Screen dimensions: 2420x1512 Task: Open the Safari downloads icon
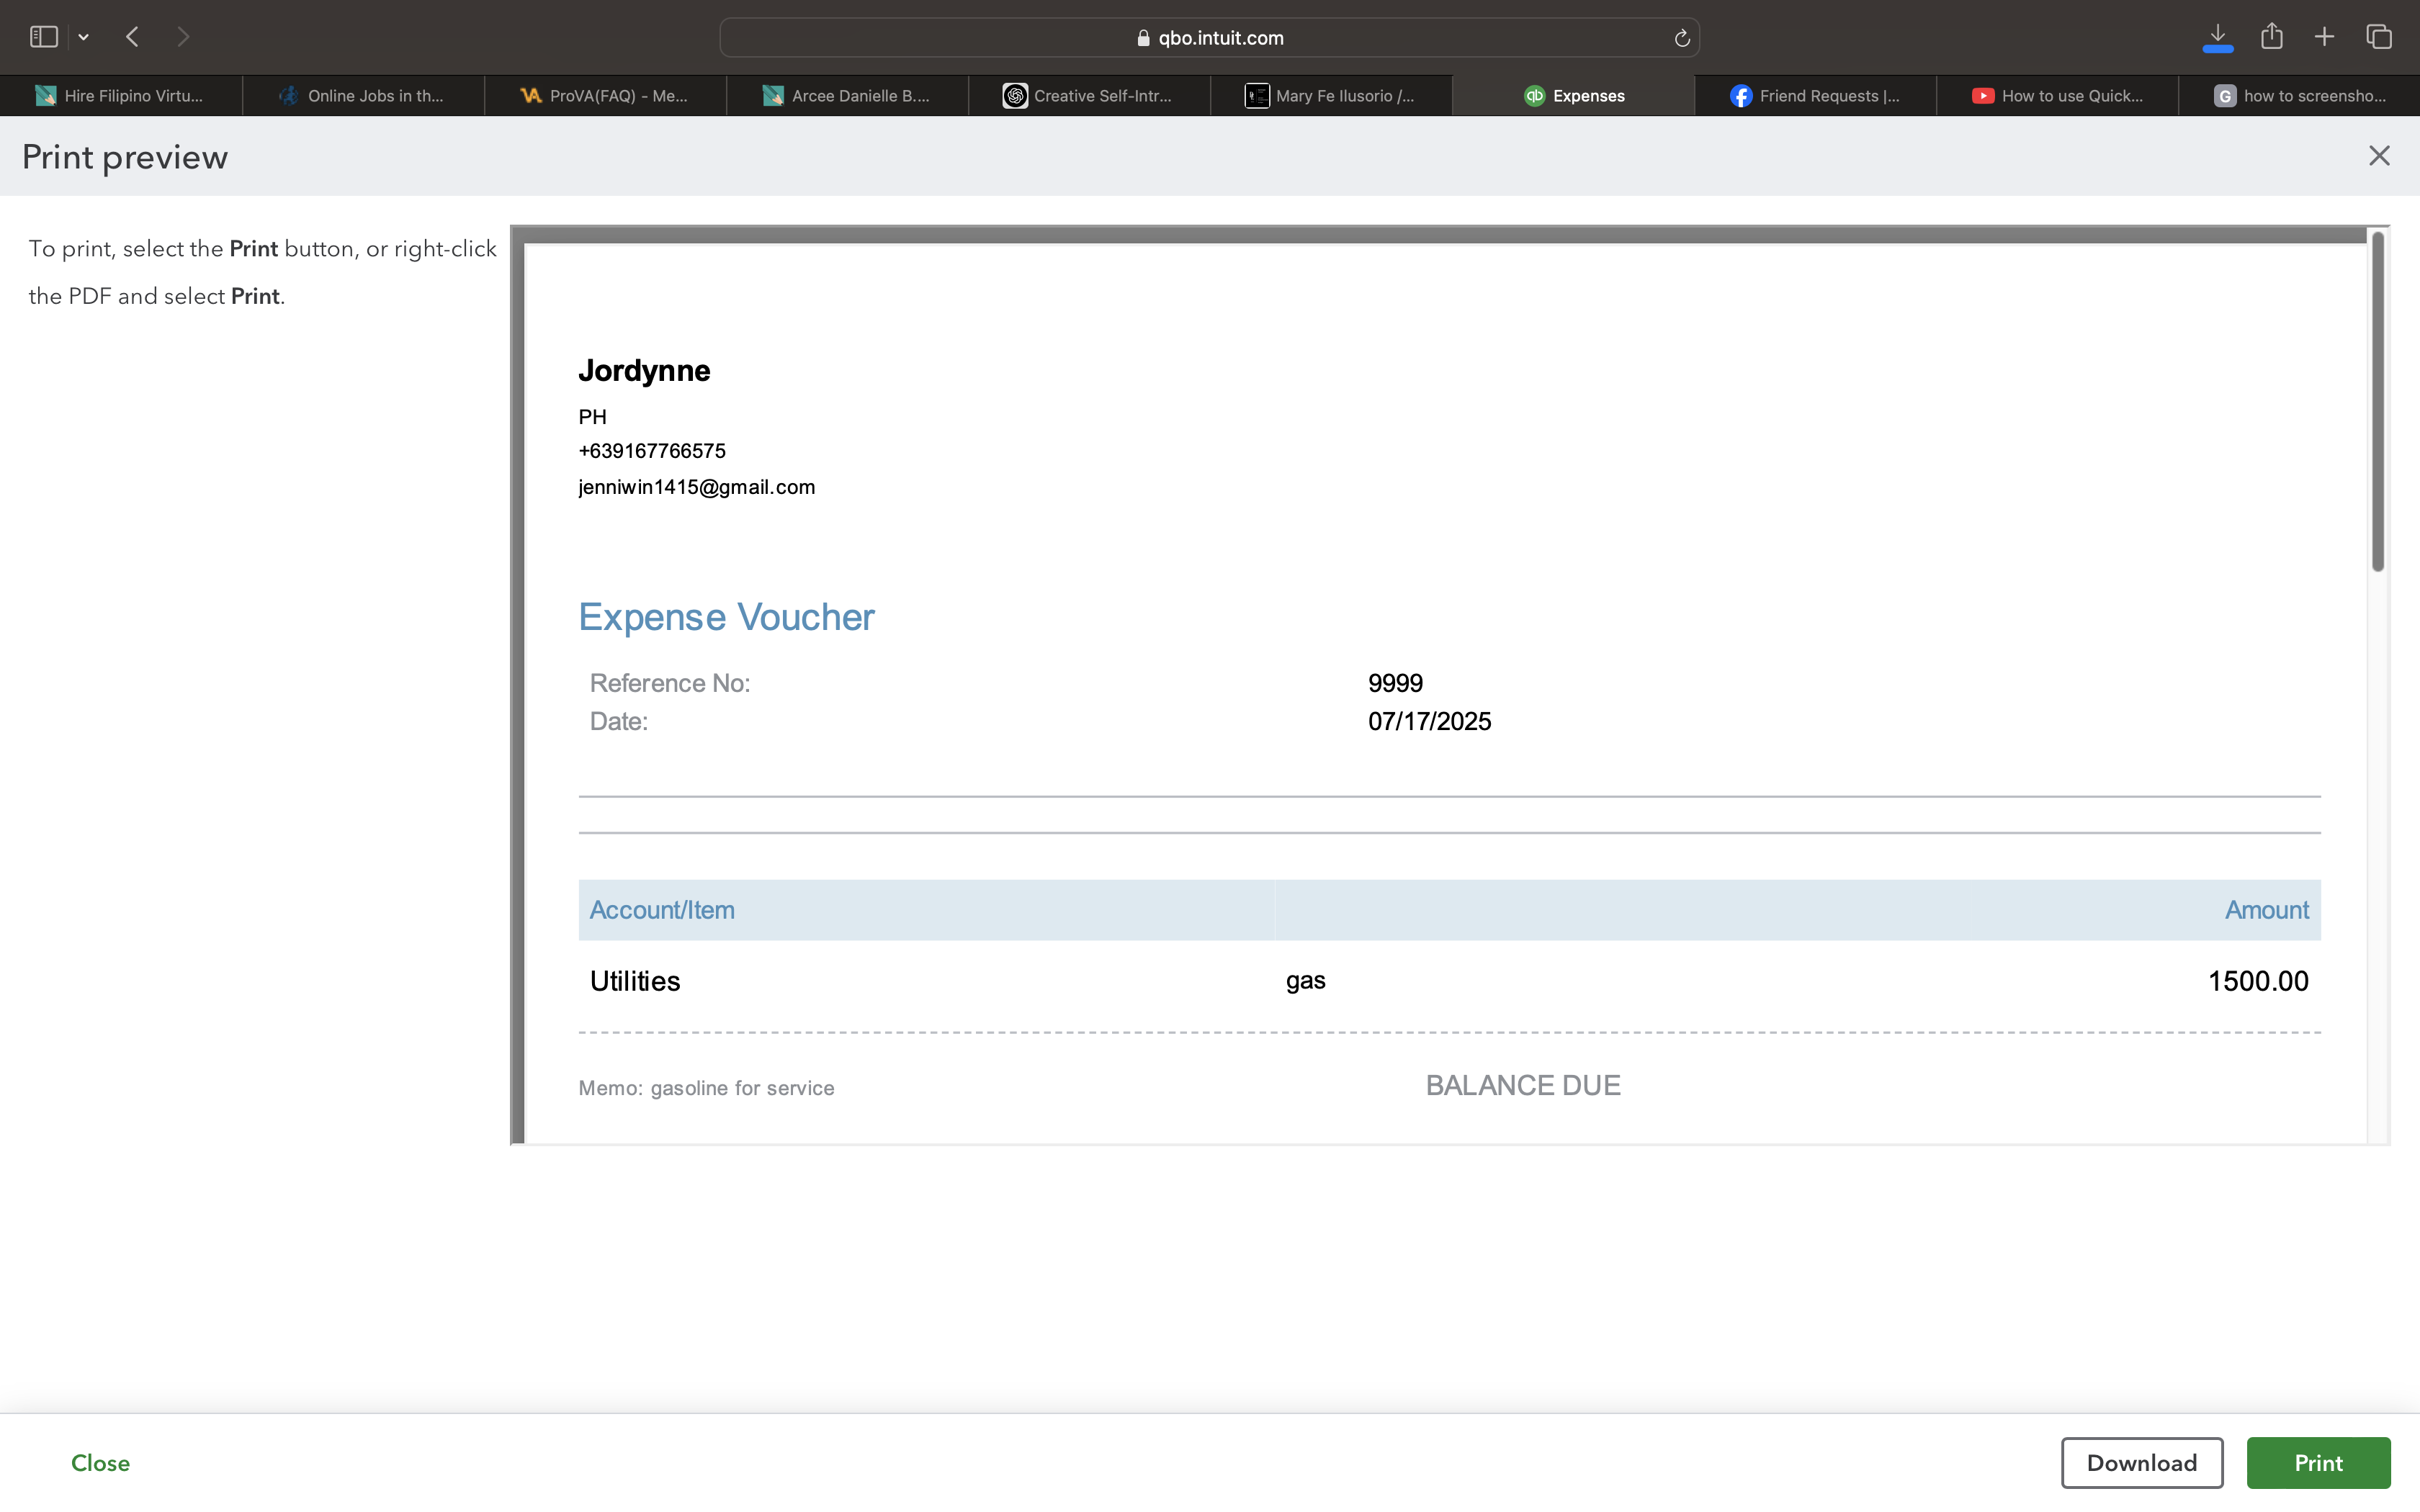point(2217,37)
